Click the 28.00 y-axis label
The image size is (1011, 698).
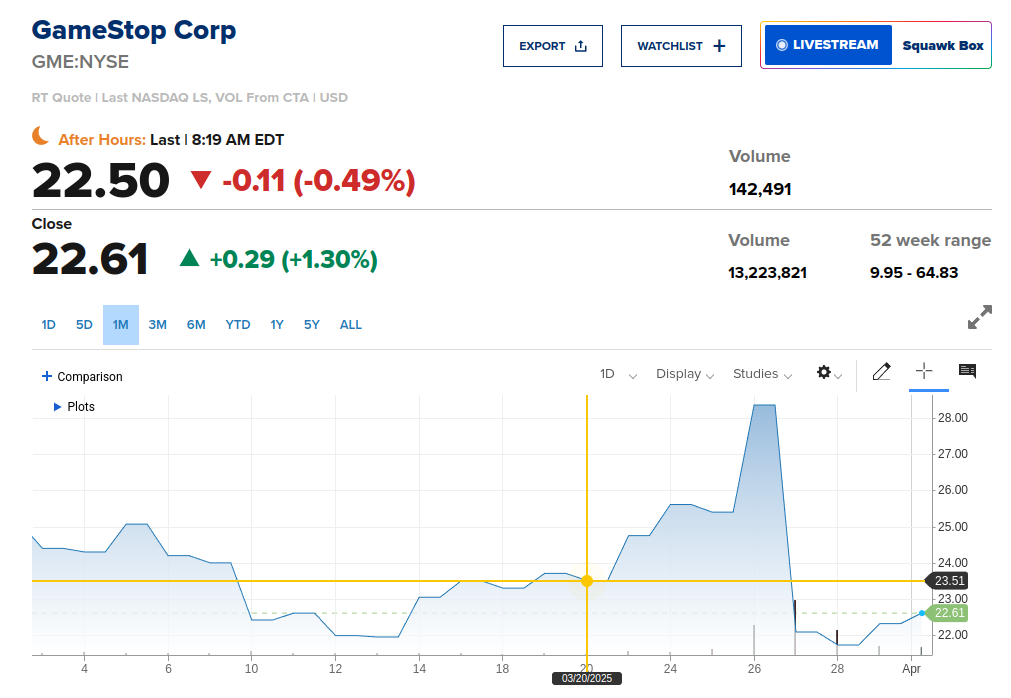coord(952,418)
